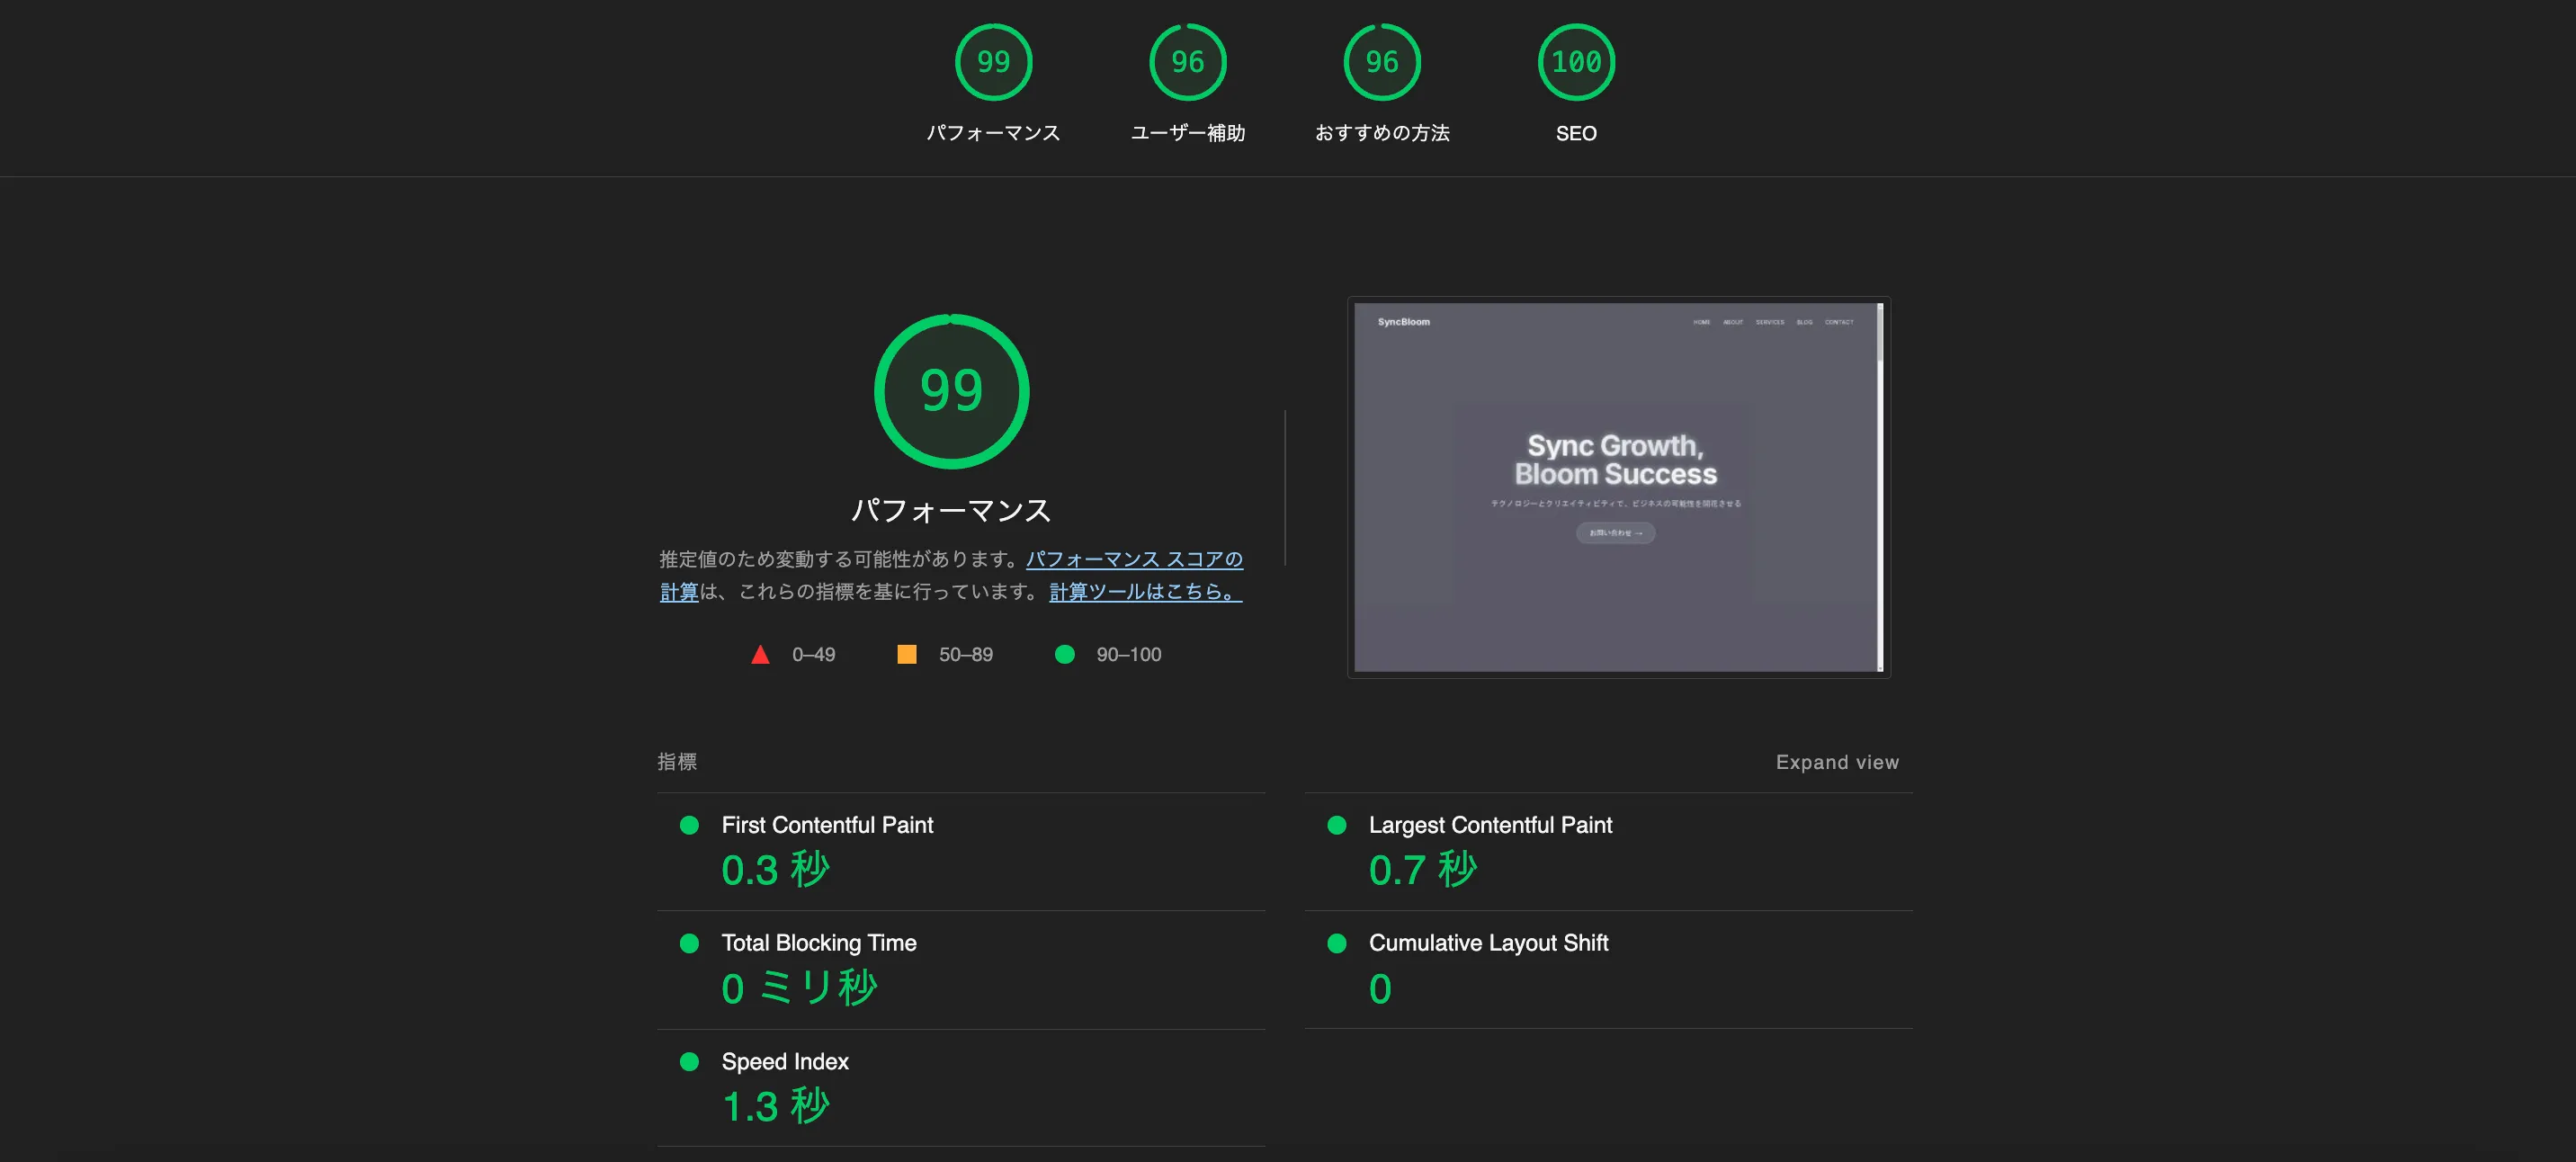This screenshot has width=2576, height=1162.
Task: Click the 90–100 legend range text
Action: 1128,654
